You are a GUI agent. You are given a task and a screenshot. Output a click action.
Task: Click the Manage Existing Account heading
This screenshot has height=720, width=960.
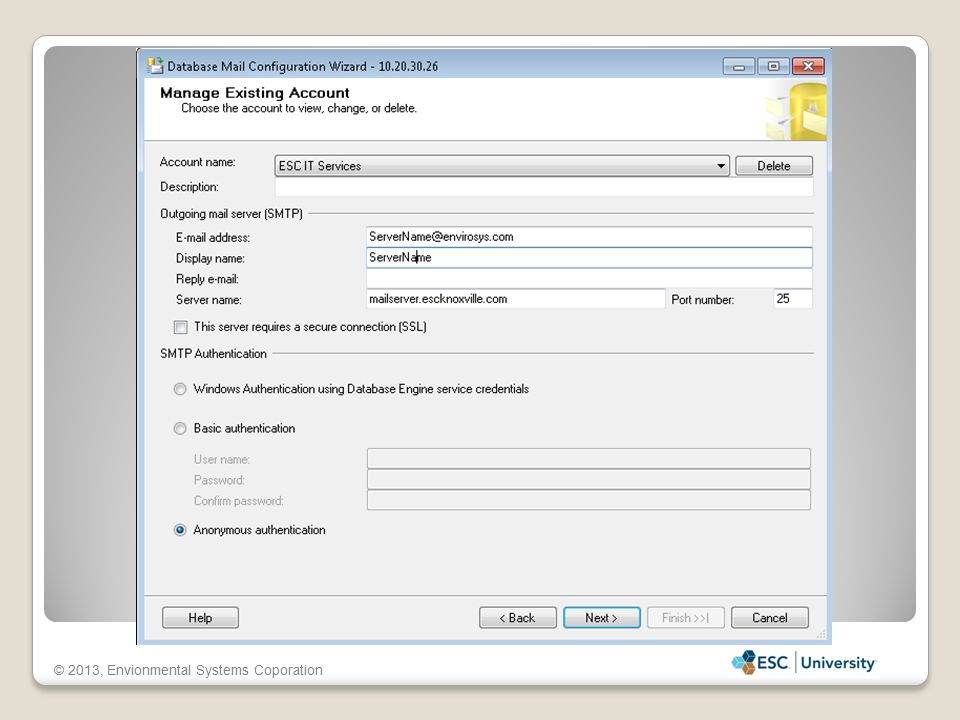tap(255, 93)
